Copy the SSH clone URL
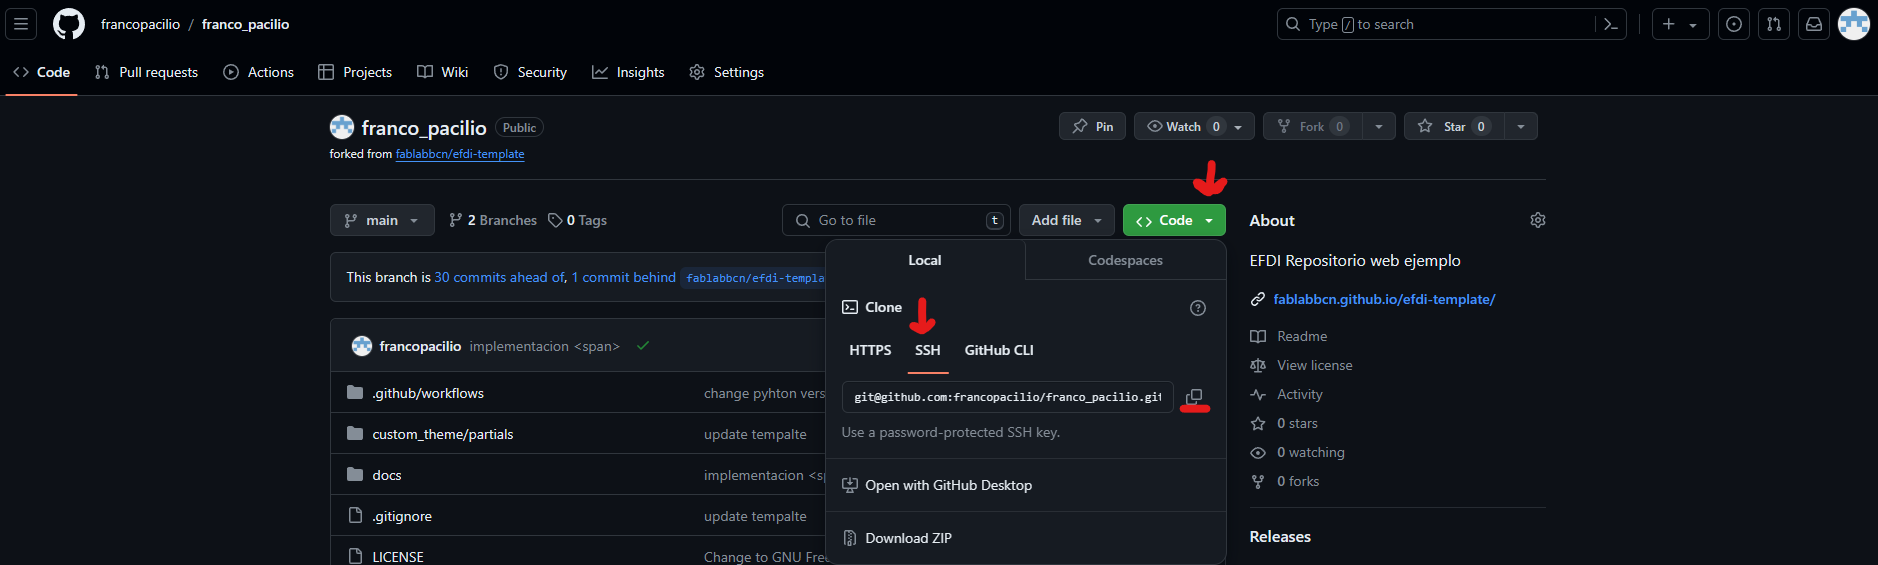Screen dimensions: 1878x565 coord(1194,397)
